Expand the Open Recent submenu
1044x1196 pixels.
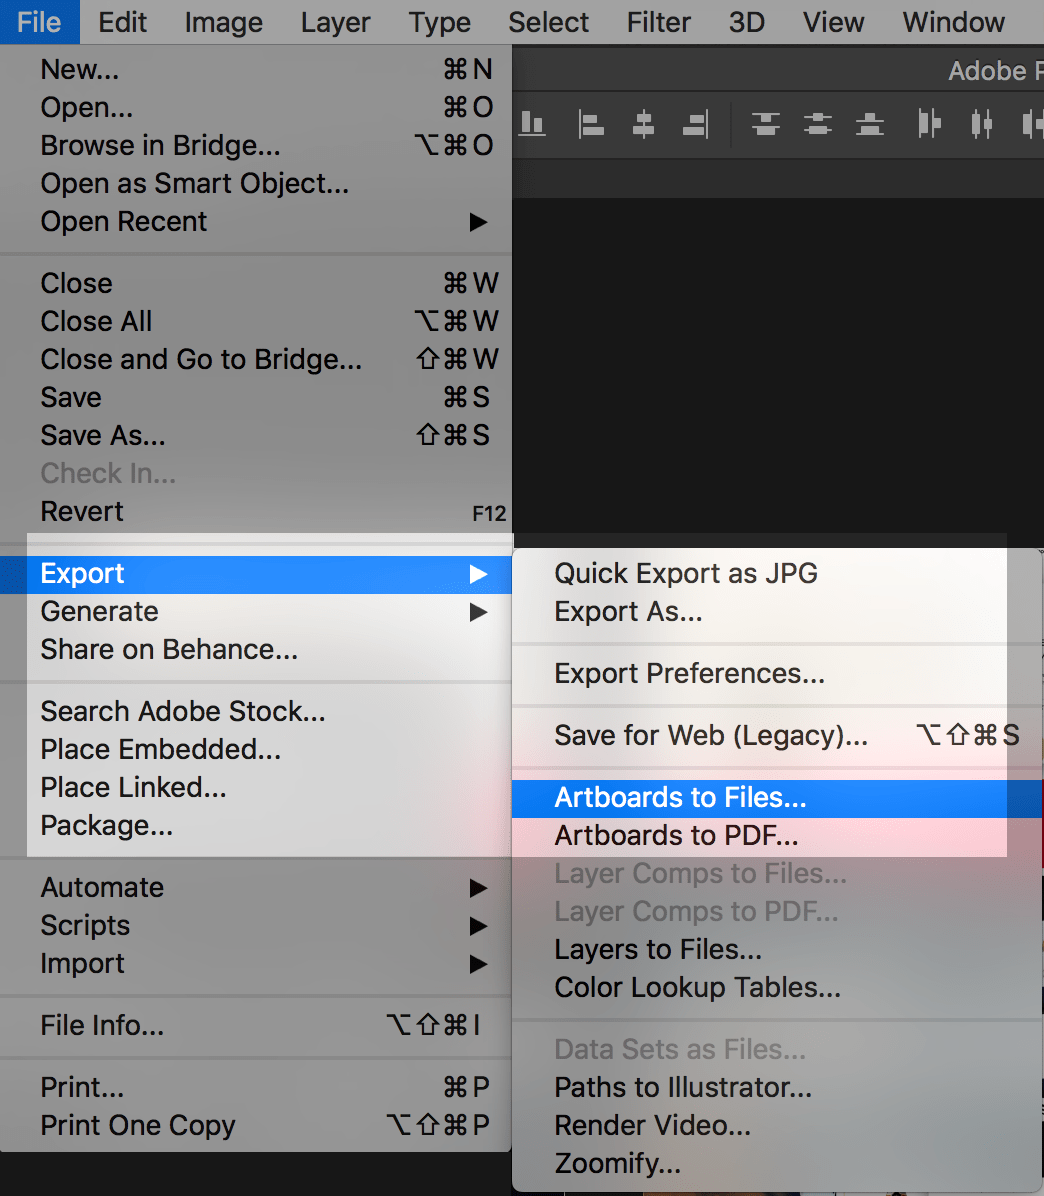pos(124,221)
